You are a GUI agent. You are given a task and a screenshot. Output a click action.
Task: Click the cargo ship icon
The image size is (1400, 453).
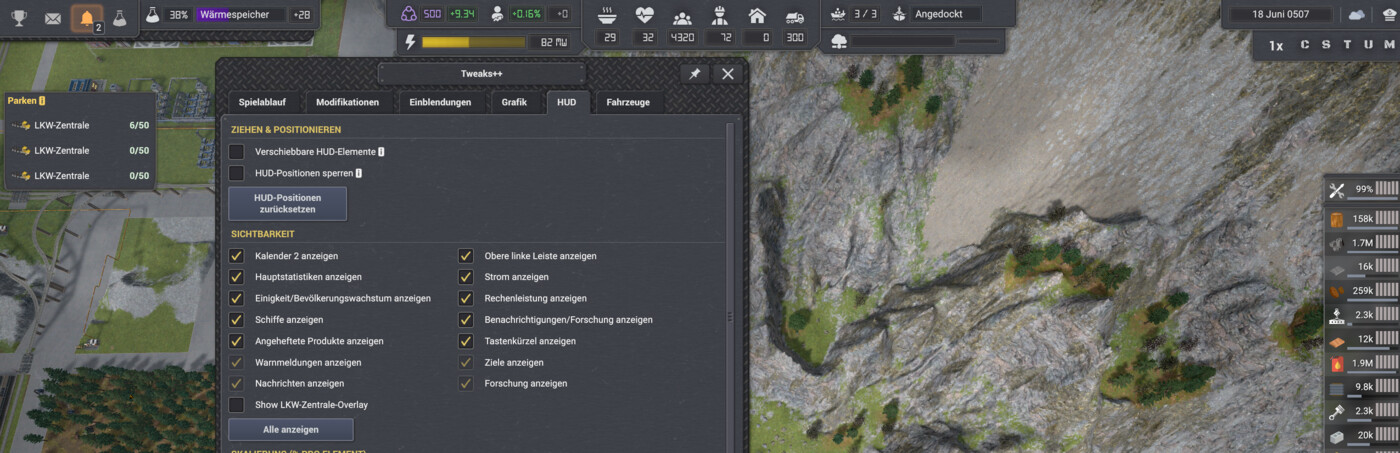(839, 14)
